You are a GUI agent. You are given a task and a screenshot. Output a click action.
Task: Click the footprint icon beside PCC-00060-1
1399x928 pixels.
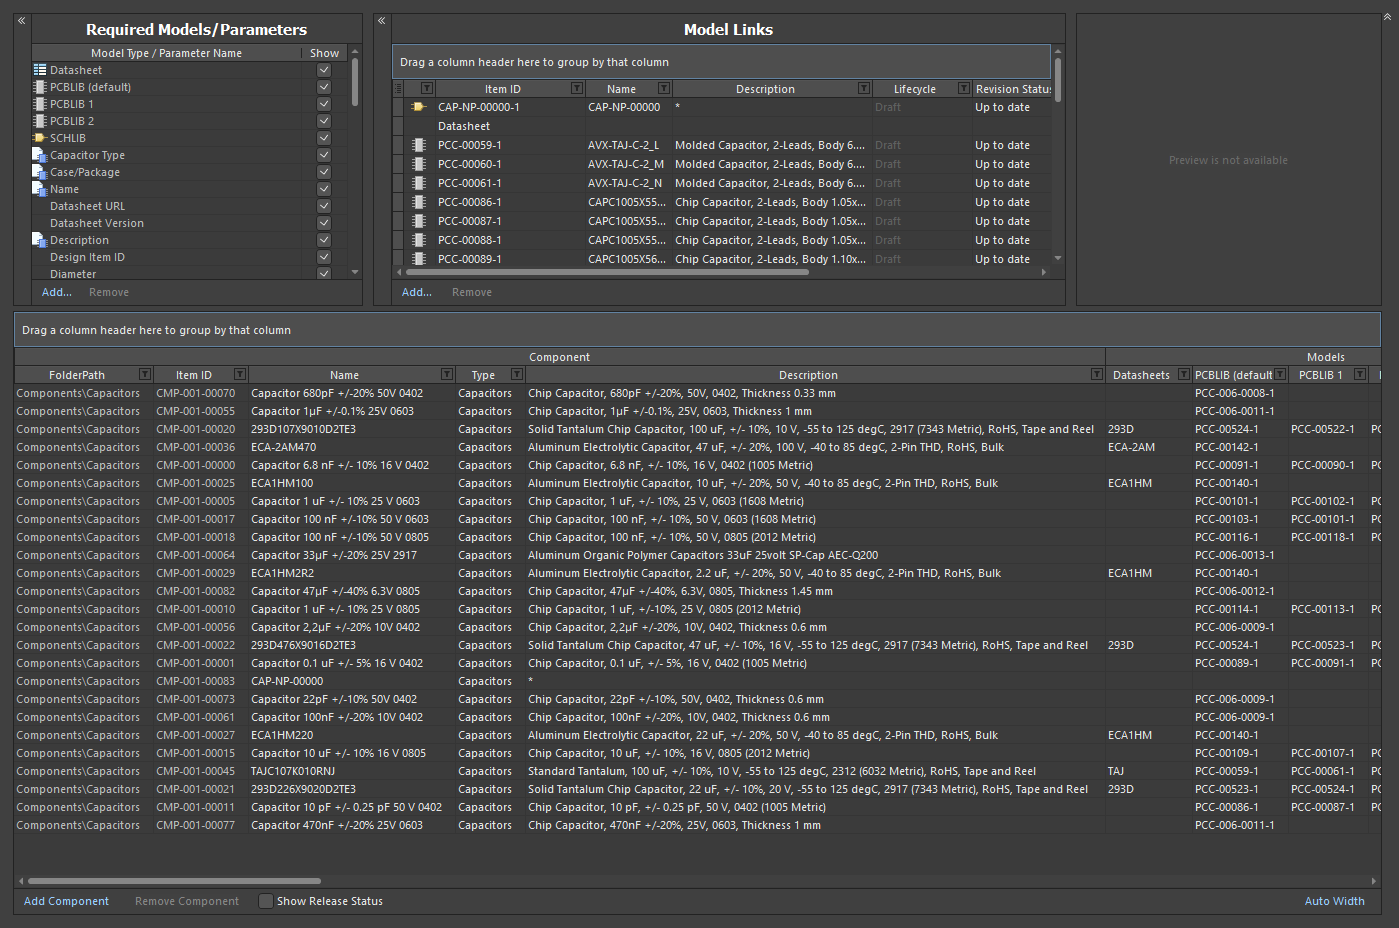pos(419,164)
